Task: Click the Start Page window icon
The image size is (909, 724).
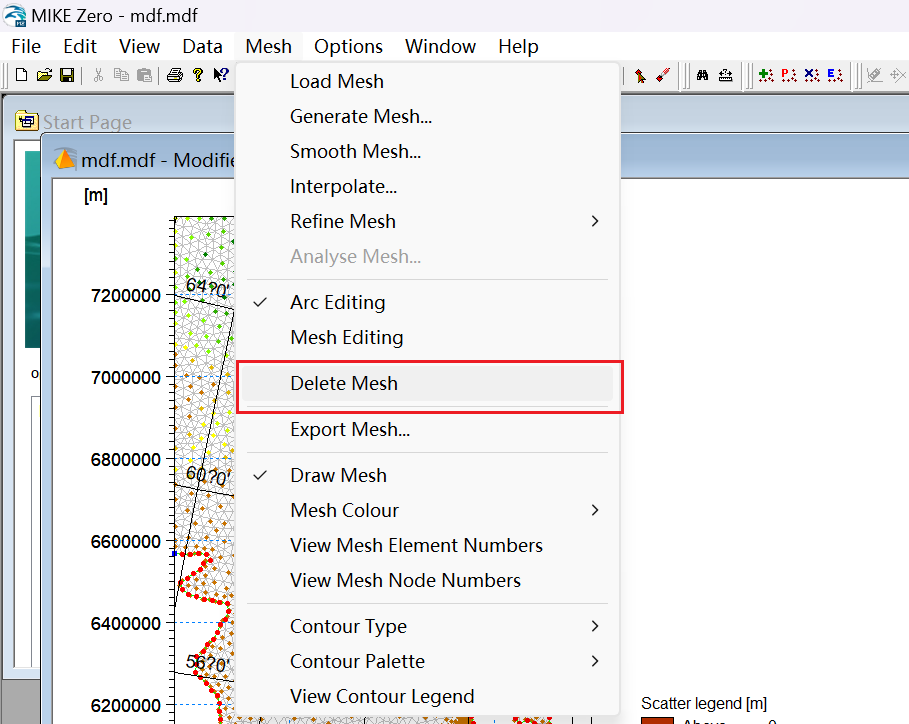Action: (27, 121)
